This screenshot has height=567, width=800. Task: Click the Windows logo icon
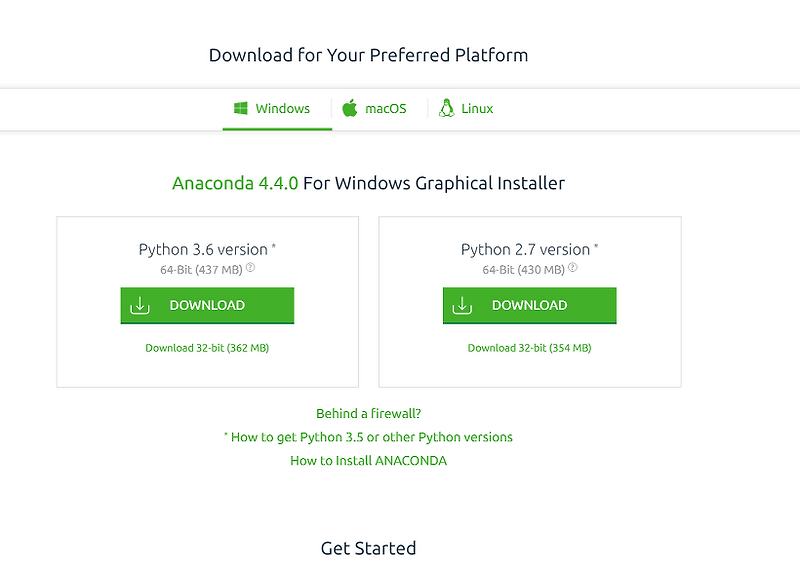(x=240, y=108)
